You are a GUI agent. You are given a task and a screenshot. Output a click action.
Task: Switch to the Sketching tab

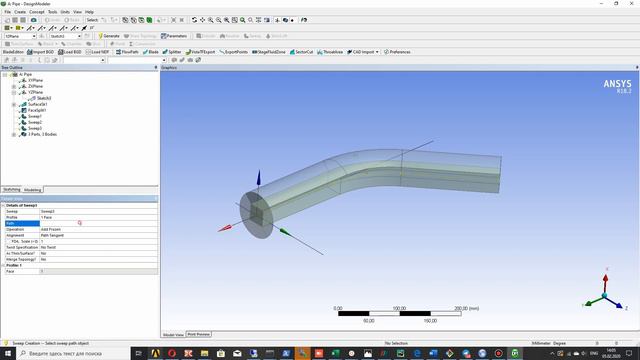pyautogui.click(x=11, y=189)
